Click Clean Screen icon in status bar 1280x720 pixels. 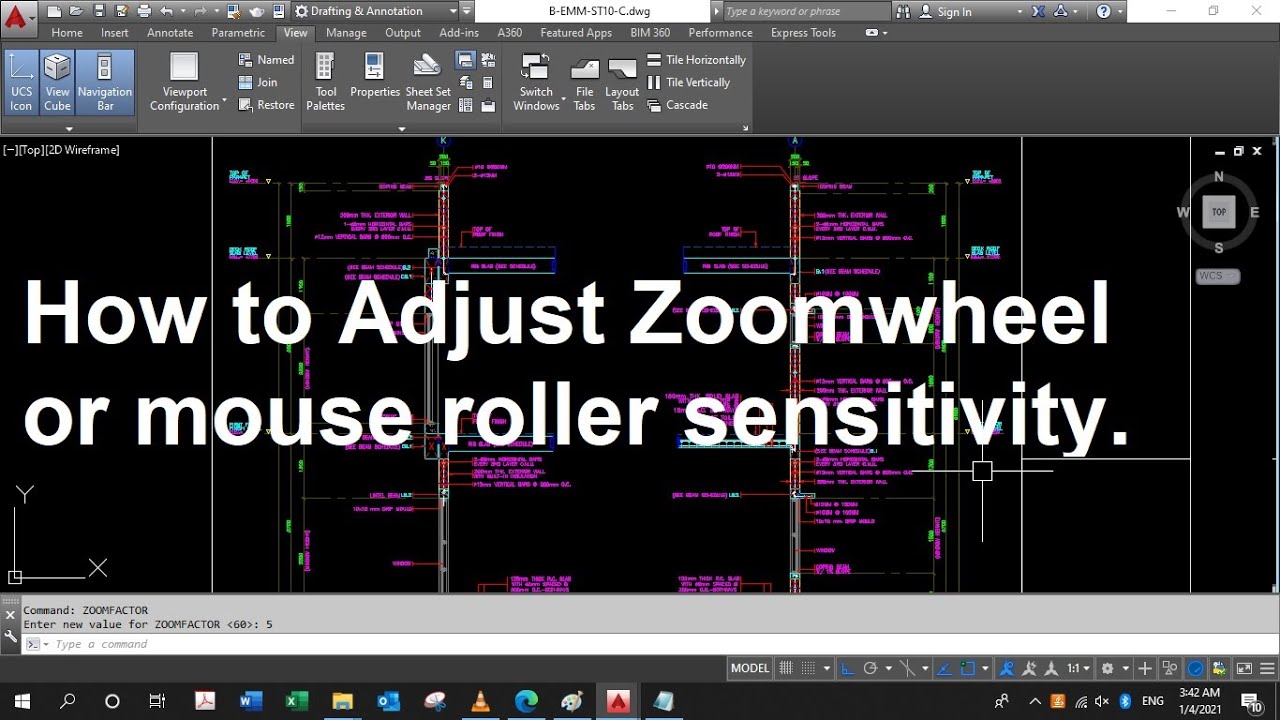click(x=1244, y=668)
